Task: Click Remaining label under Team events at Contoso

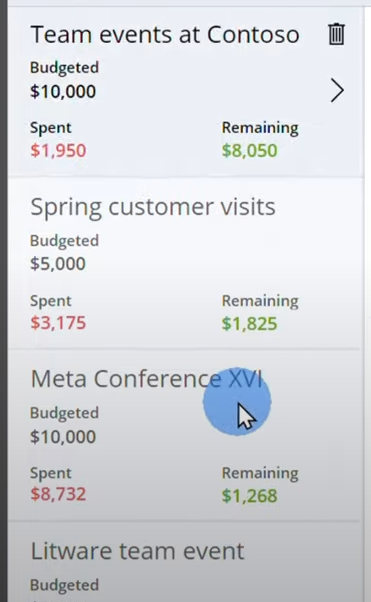Action: (260, 128)
